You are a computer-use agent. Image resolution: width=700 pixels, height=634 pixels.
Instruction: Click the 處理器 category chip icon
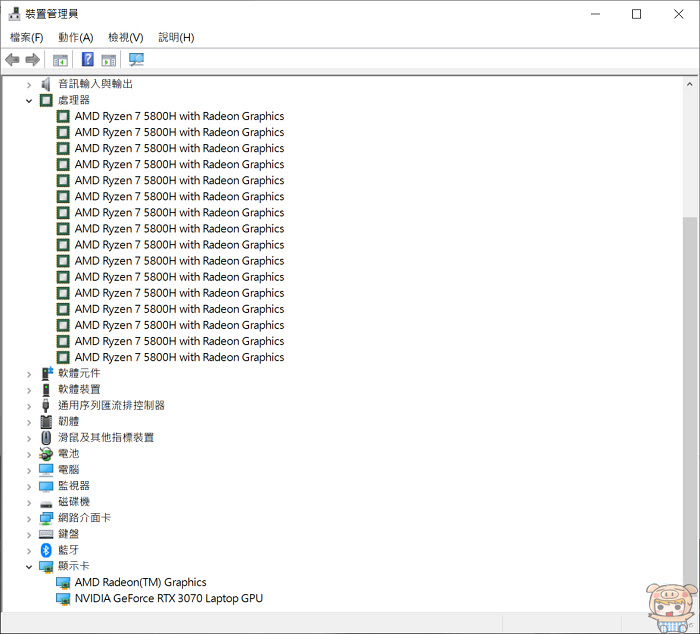46,100
